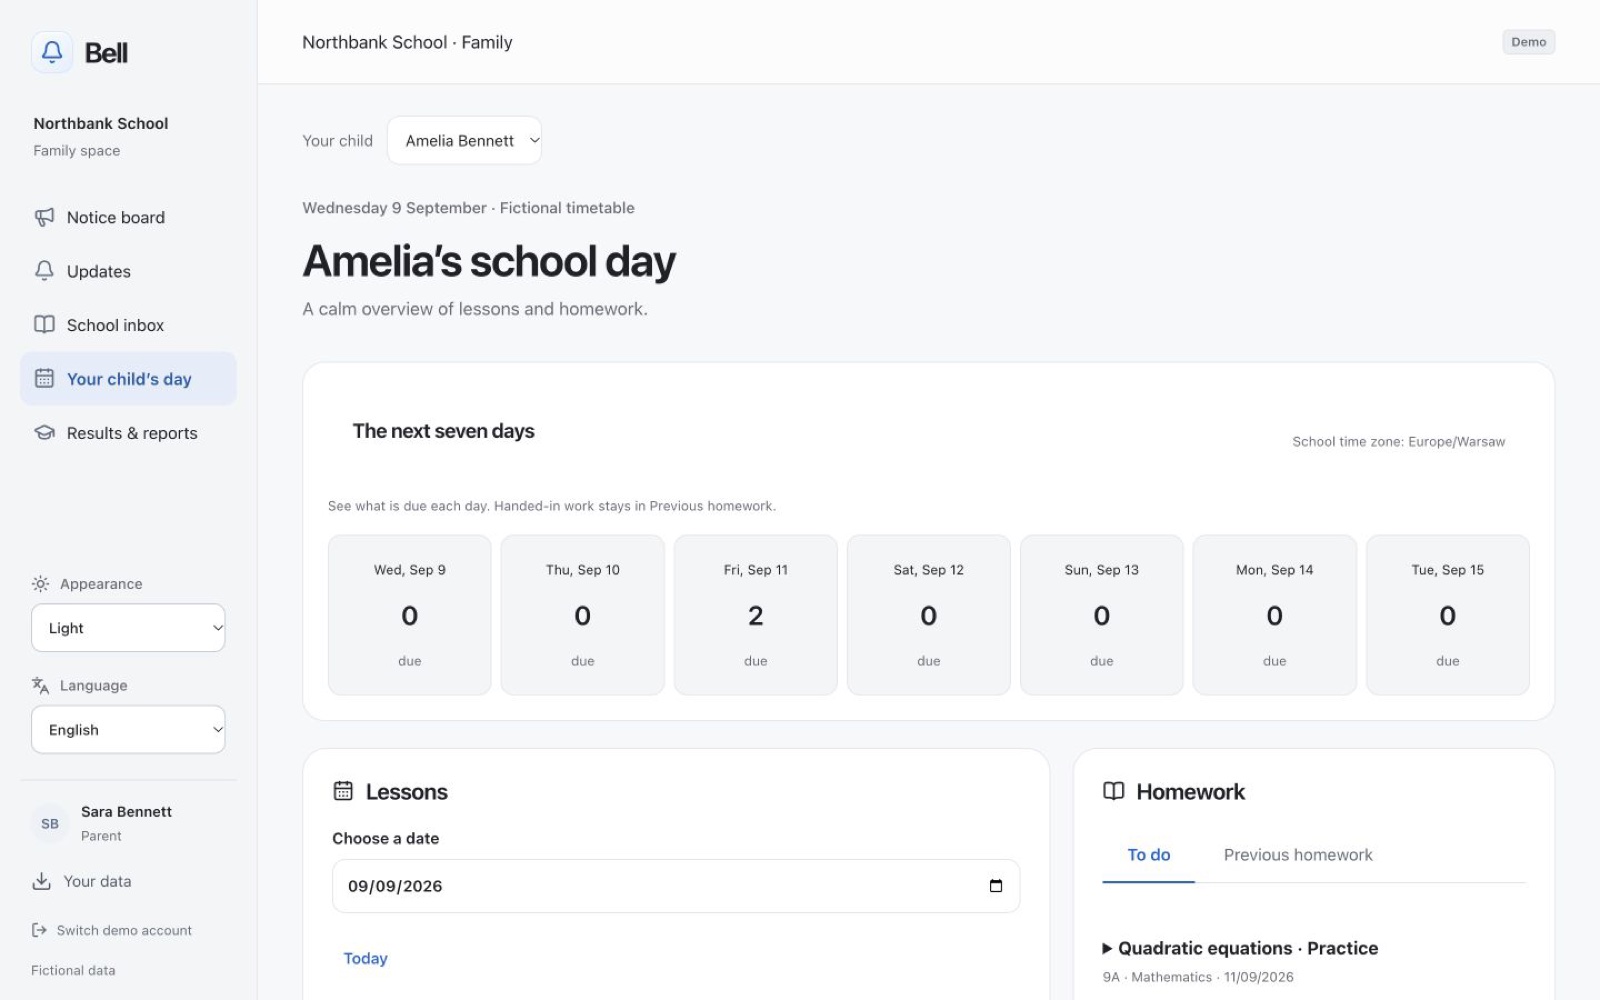The height and width of the screenshot is (1000, 1600).
Task: Click the School inbox book icon
Action: pyautogui.click(x=44, y=325)
